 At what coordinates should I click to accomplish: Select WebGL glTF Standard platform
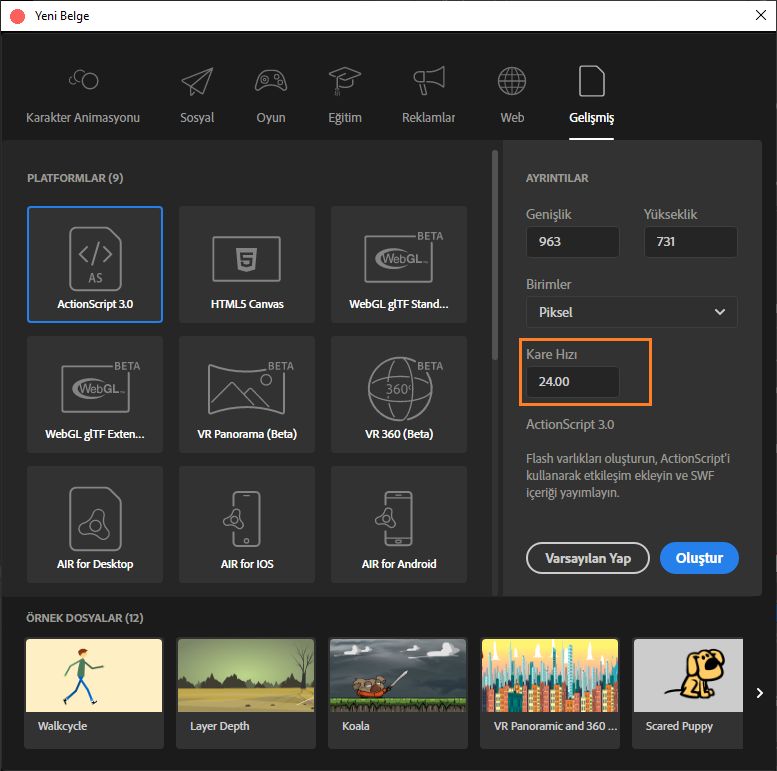[x=399, y=265]
